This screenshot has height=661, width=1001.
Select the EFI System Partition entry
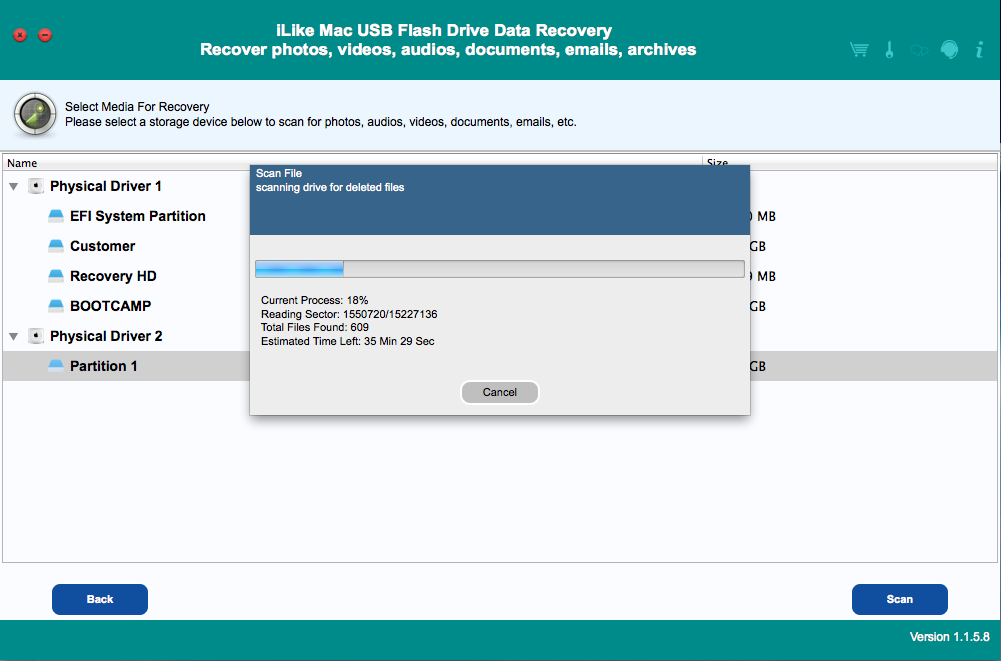pyautogui.click(x=137, y=216)
